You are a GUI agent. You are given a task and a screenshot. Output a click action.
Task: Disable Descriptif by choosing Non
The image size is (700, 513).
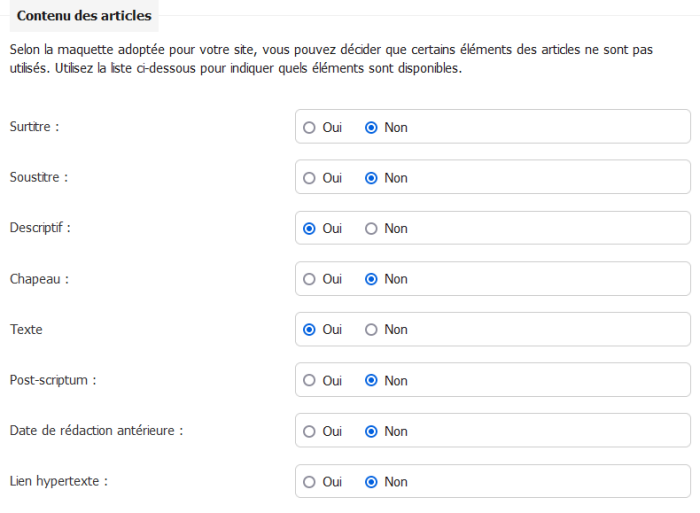pos(372,229)
